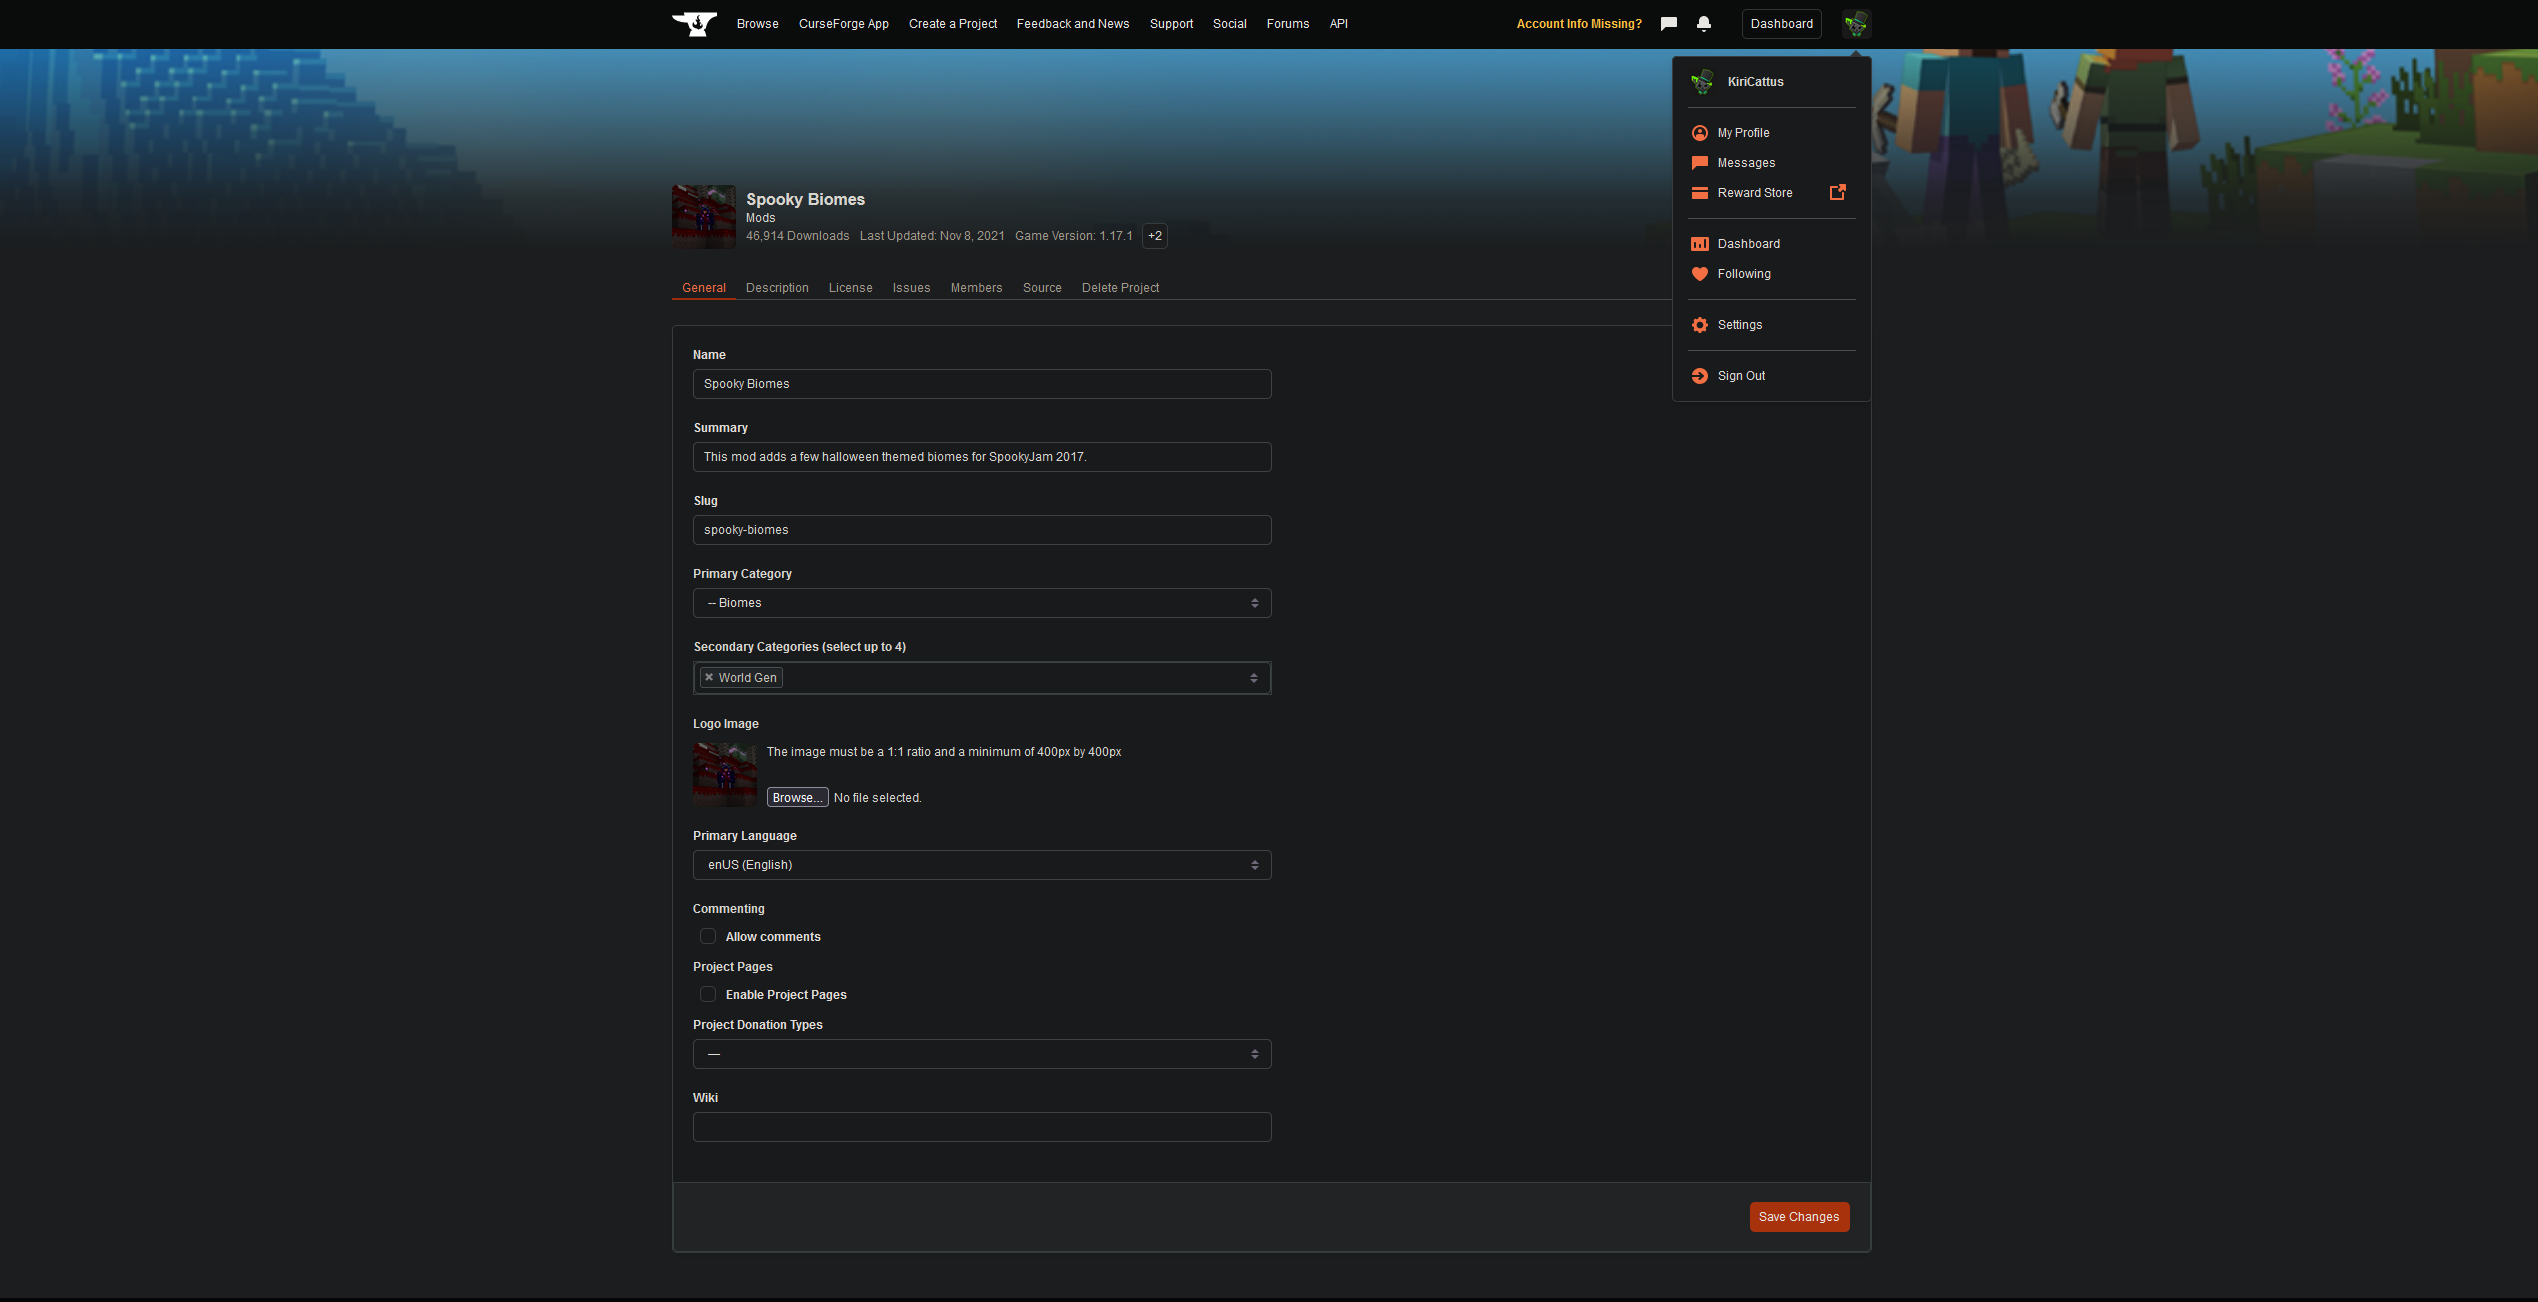Check the Enable Project Pages box
The image size is (2538, 1302).
click(708, 995)
